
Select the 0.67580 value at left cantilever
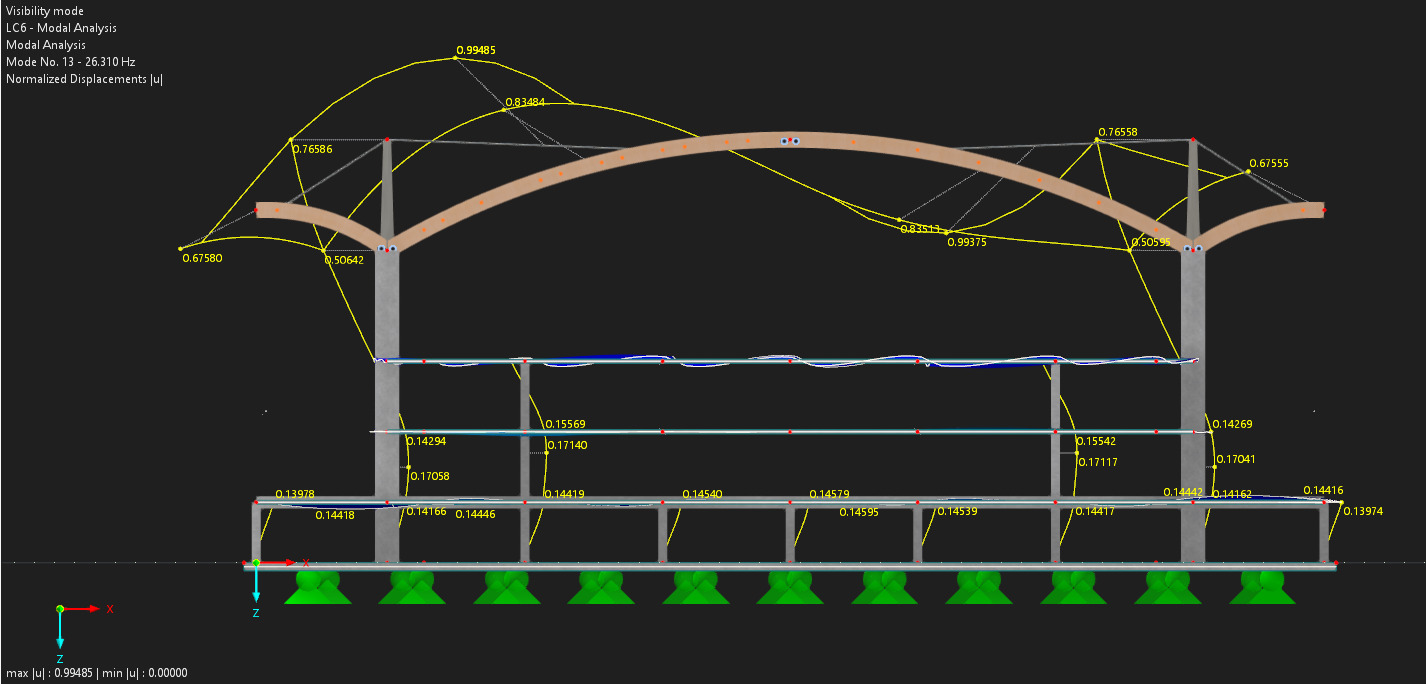point(202,258)
